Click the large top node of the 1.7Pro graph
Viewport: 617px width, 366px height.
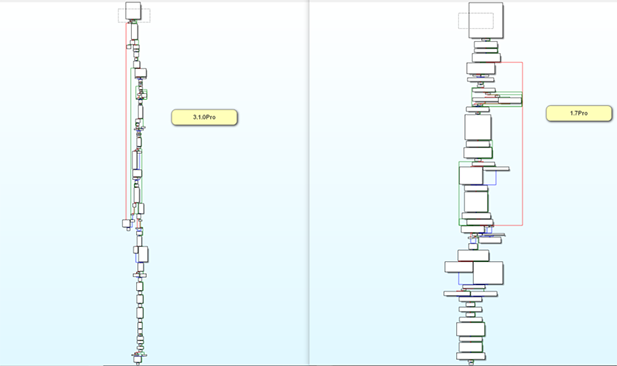[x=486, y=20]
